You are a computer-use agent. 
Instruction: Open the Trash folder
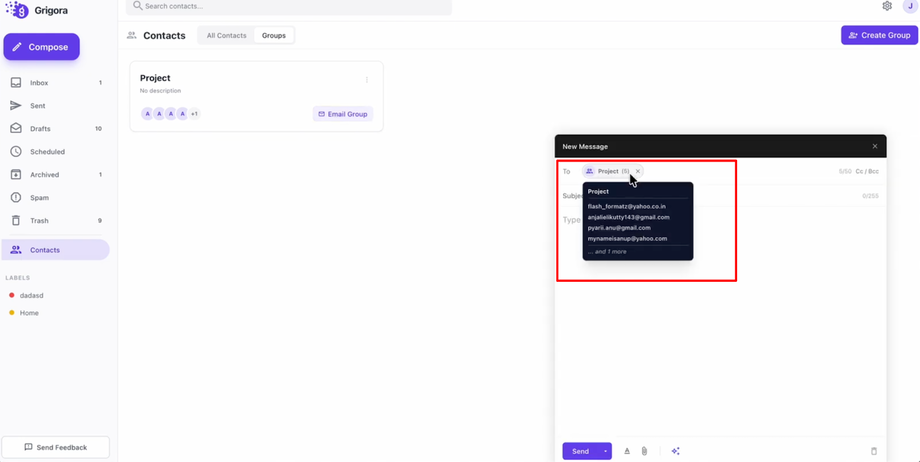pyautogui.click(x=56, y=221)
